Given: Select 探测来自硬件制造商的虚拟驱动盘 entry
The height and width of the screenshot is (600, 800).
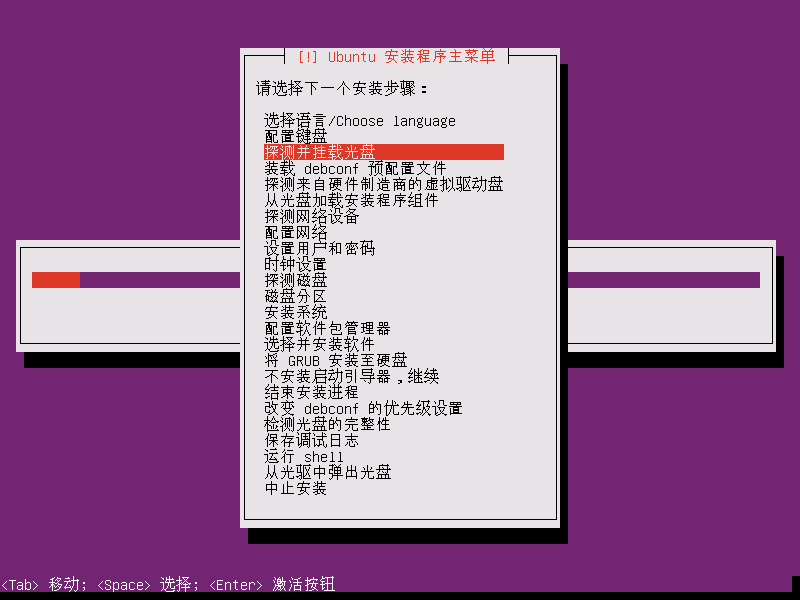Looking at the screenshot, I should point(384,184).
